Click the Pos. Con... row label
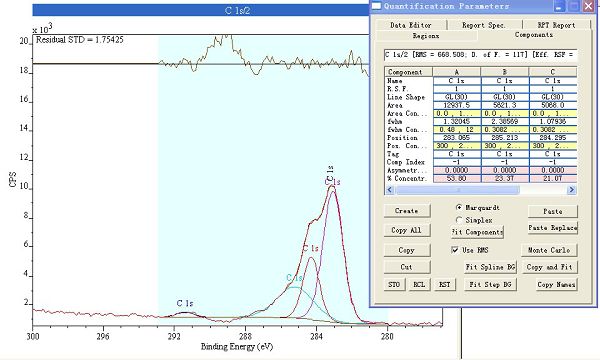 [x=407, y=146]
